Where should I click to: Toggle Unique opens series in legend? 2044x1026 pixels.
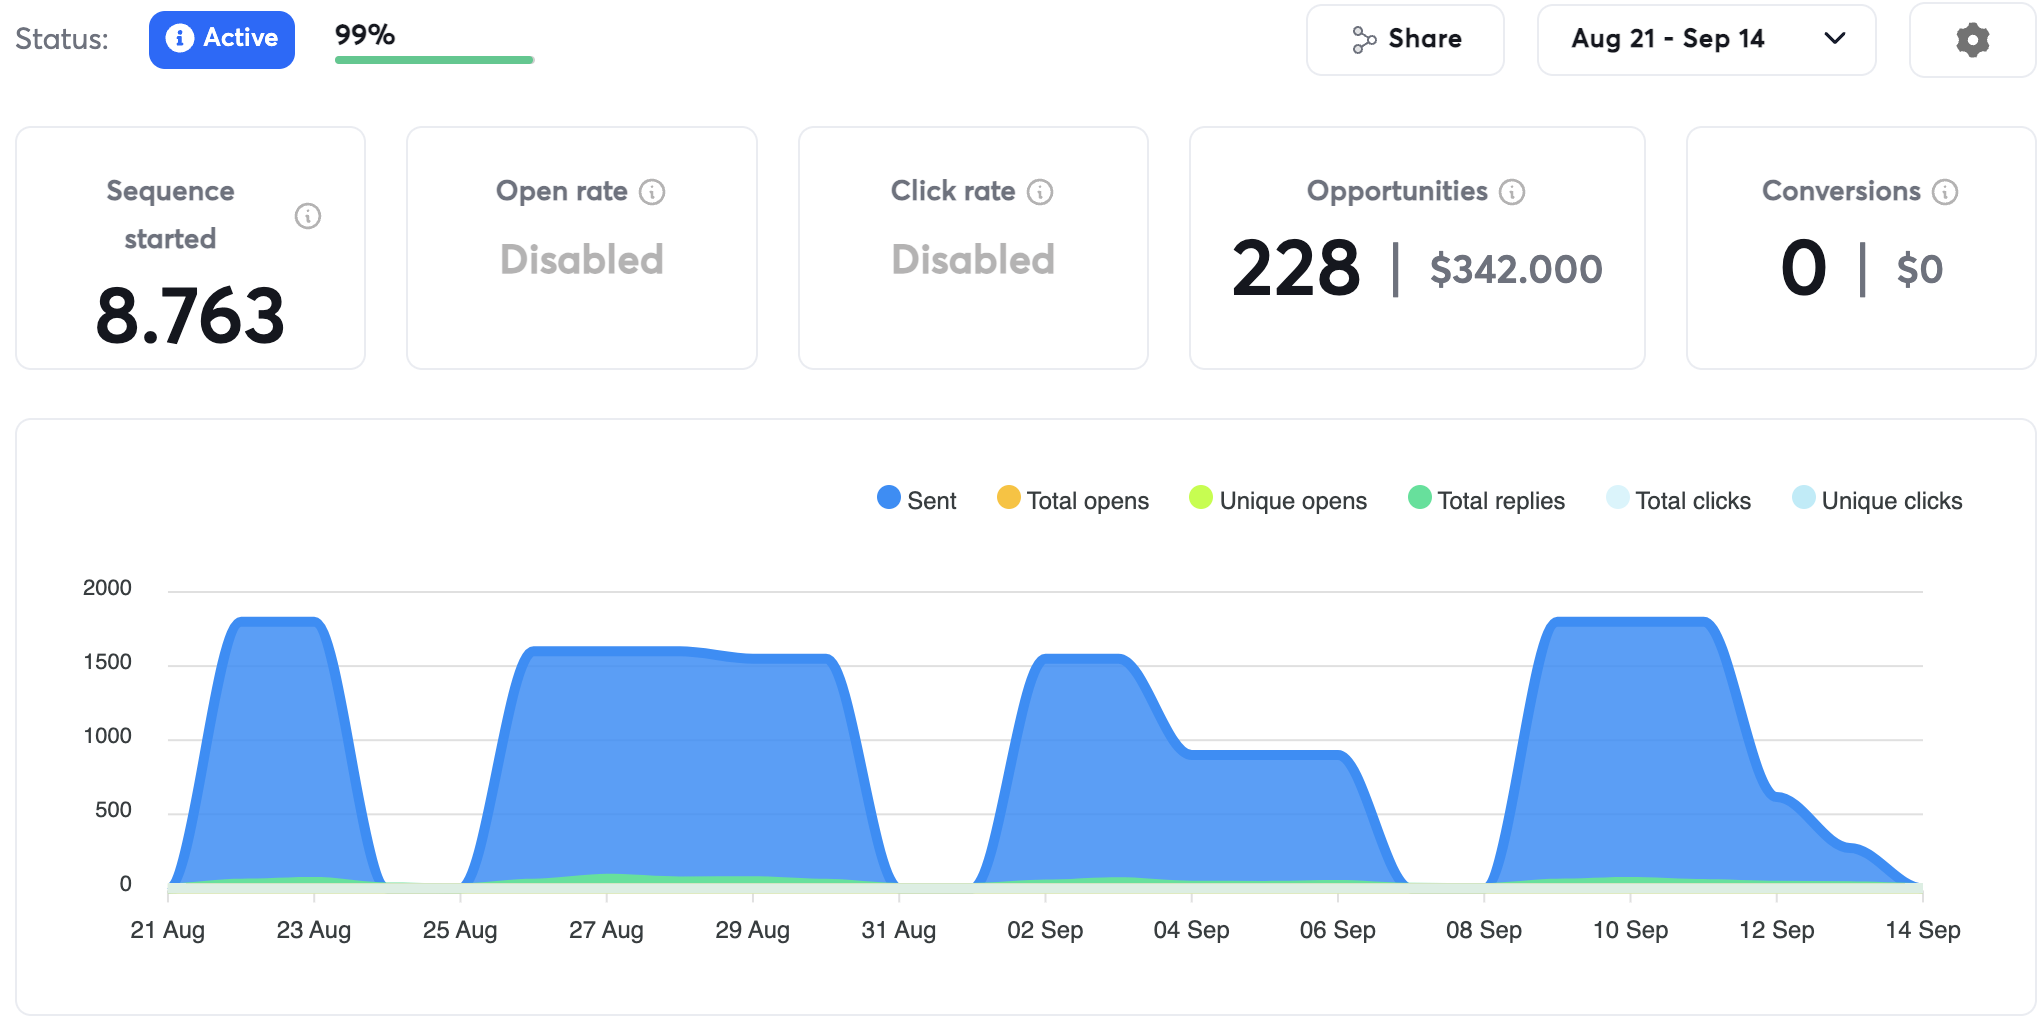(x=1277, y=500)
